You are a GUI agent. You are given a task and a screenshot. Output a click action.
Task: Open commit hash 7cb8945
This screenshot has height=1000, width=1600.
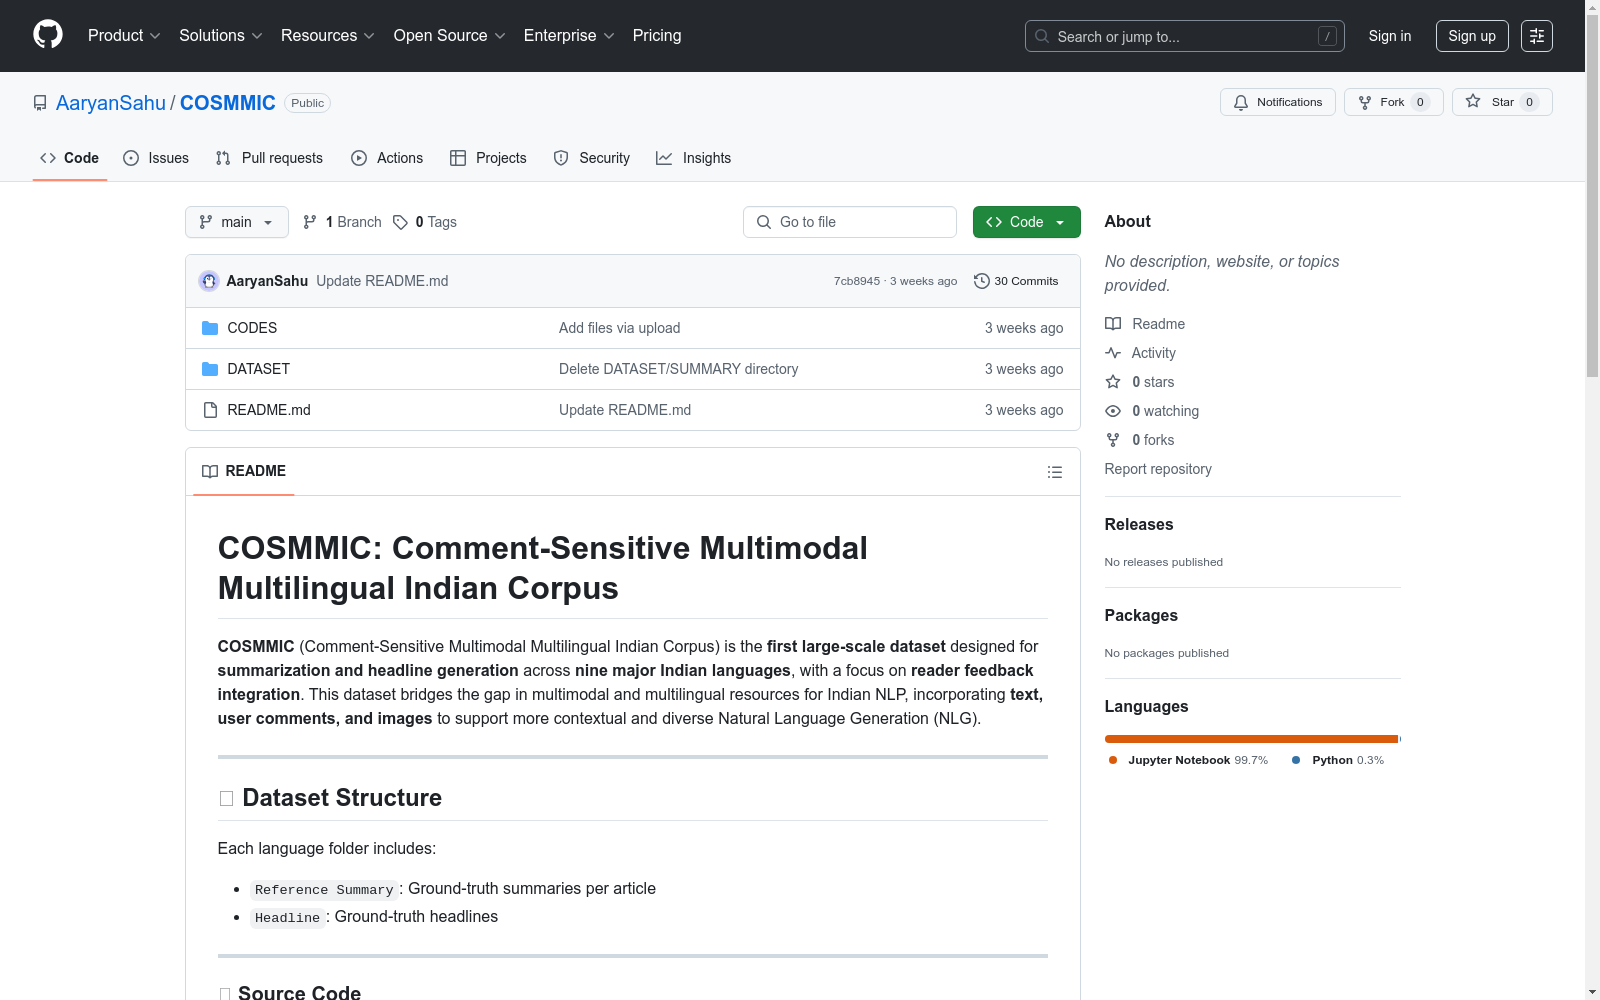[857, 281]
